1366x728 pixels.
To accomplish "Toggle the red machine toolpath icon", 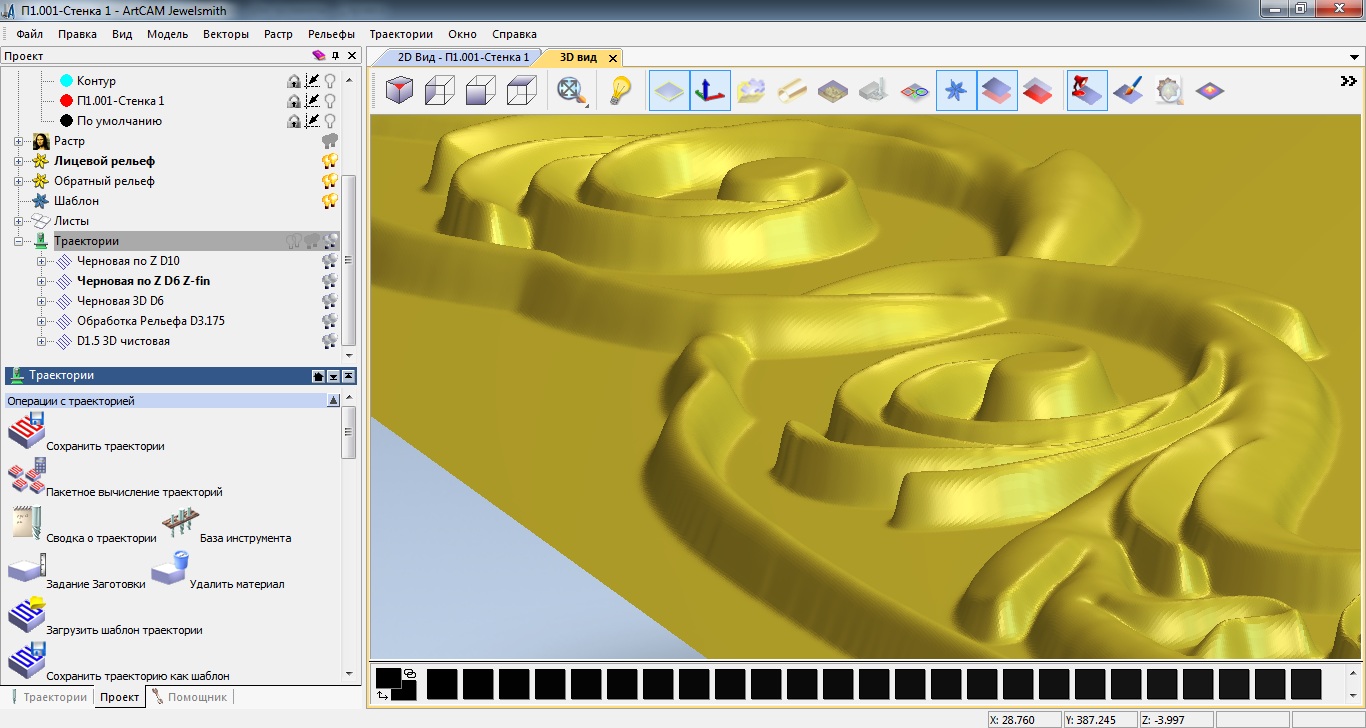I will [1086, 91].
